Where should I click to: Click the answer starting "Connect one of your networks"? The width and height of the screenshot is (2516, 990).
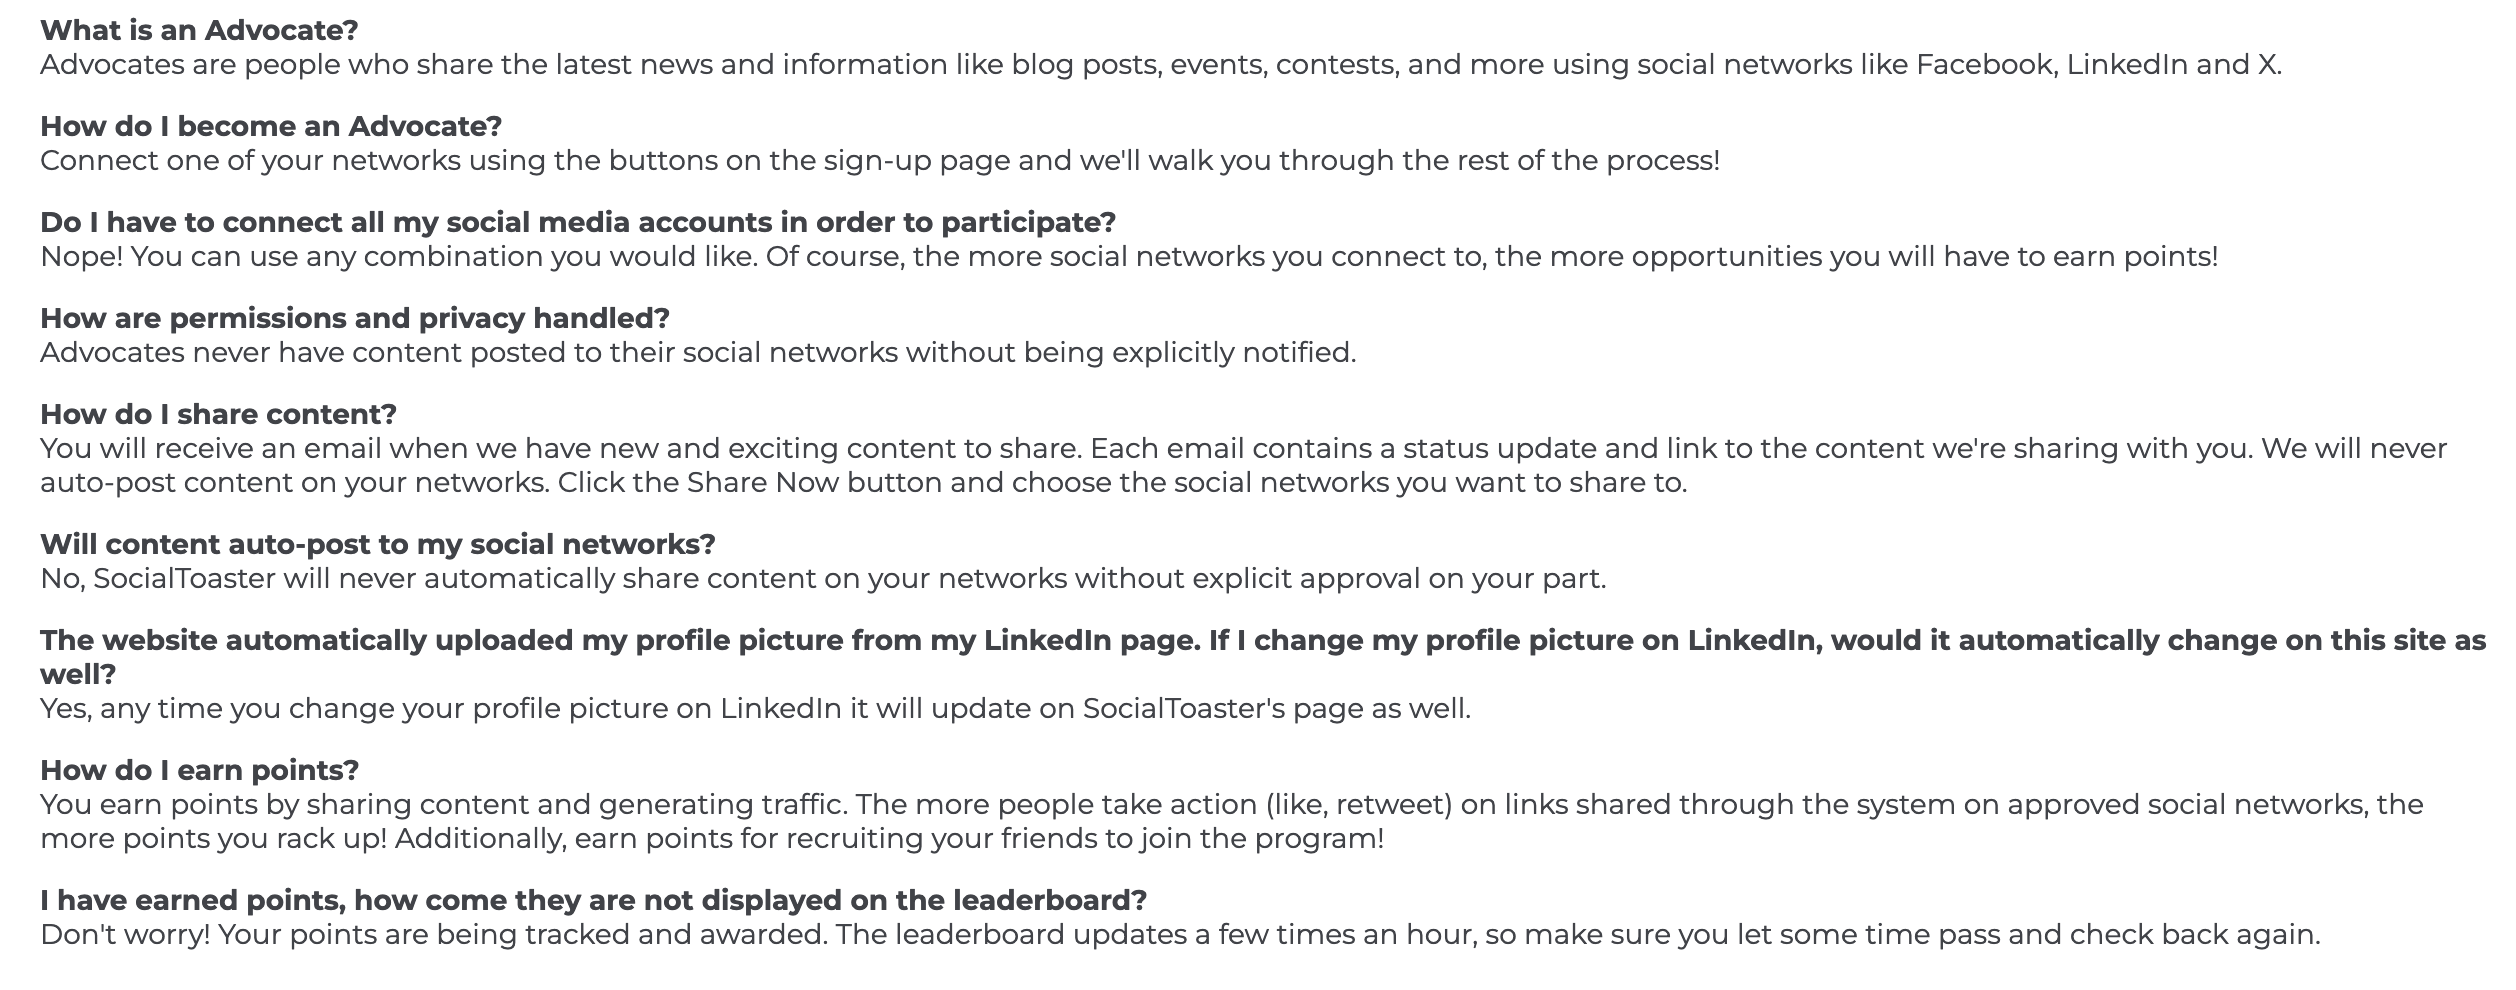tap(879, 161)
